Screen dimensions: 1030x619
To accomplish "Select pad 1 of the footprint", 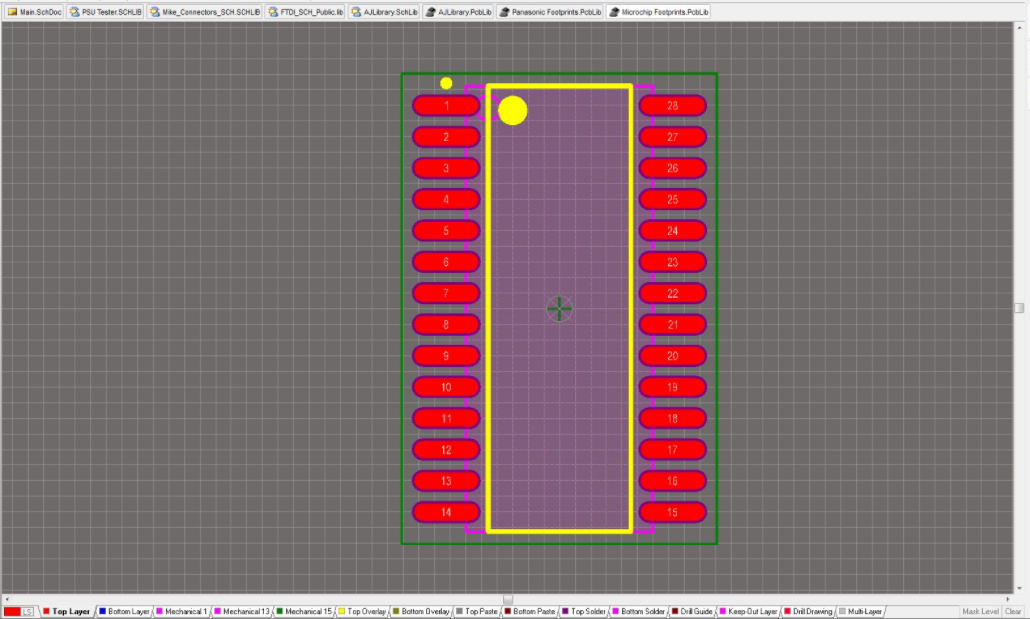I will tap(446, 106).
